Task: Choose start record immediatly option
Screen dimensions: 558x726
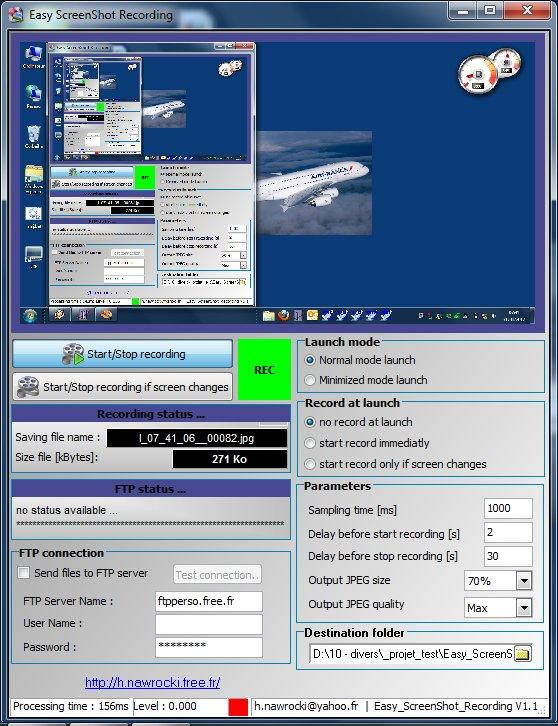Action: click(367, 443)
